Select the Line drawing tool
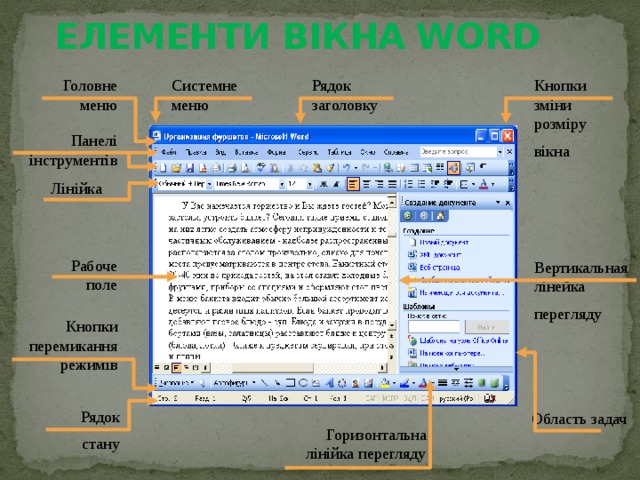Viewport: 640px width, 480px height. [264, 383]
